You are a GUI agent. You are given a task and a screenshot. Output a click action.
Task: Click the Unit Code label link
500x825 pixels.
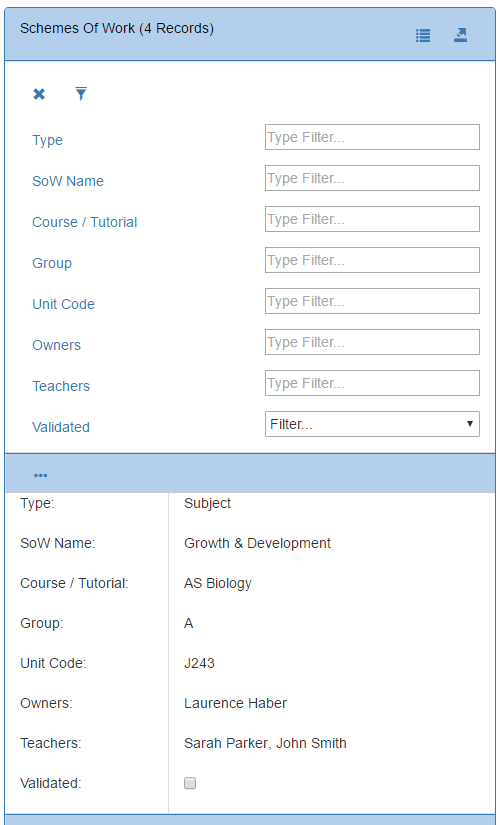(x=64, y=304)
